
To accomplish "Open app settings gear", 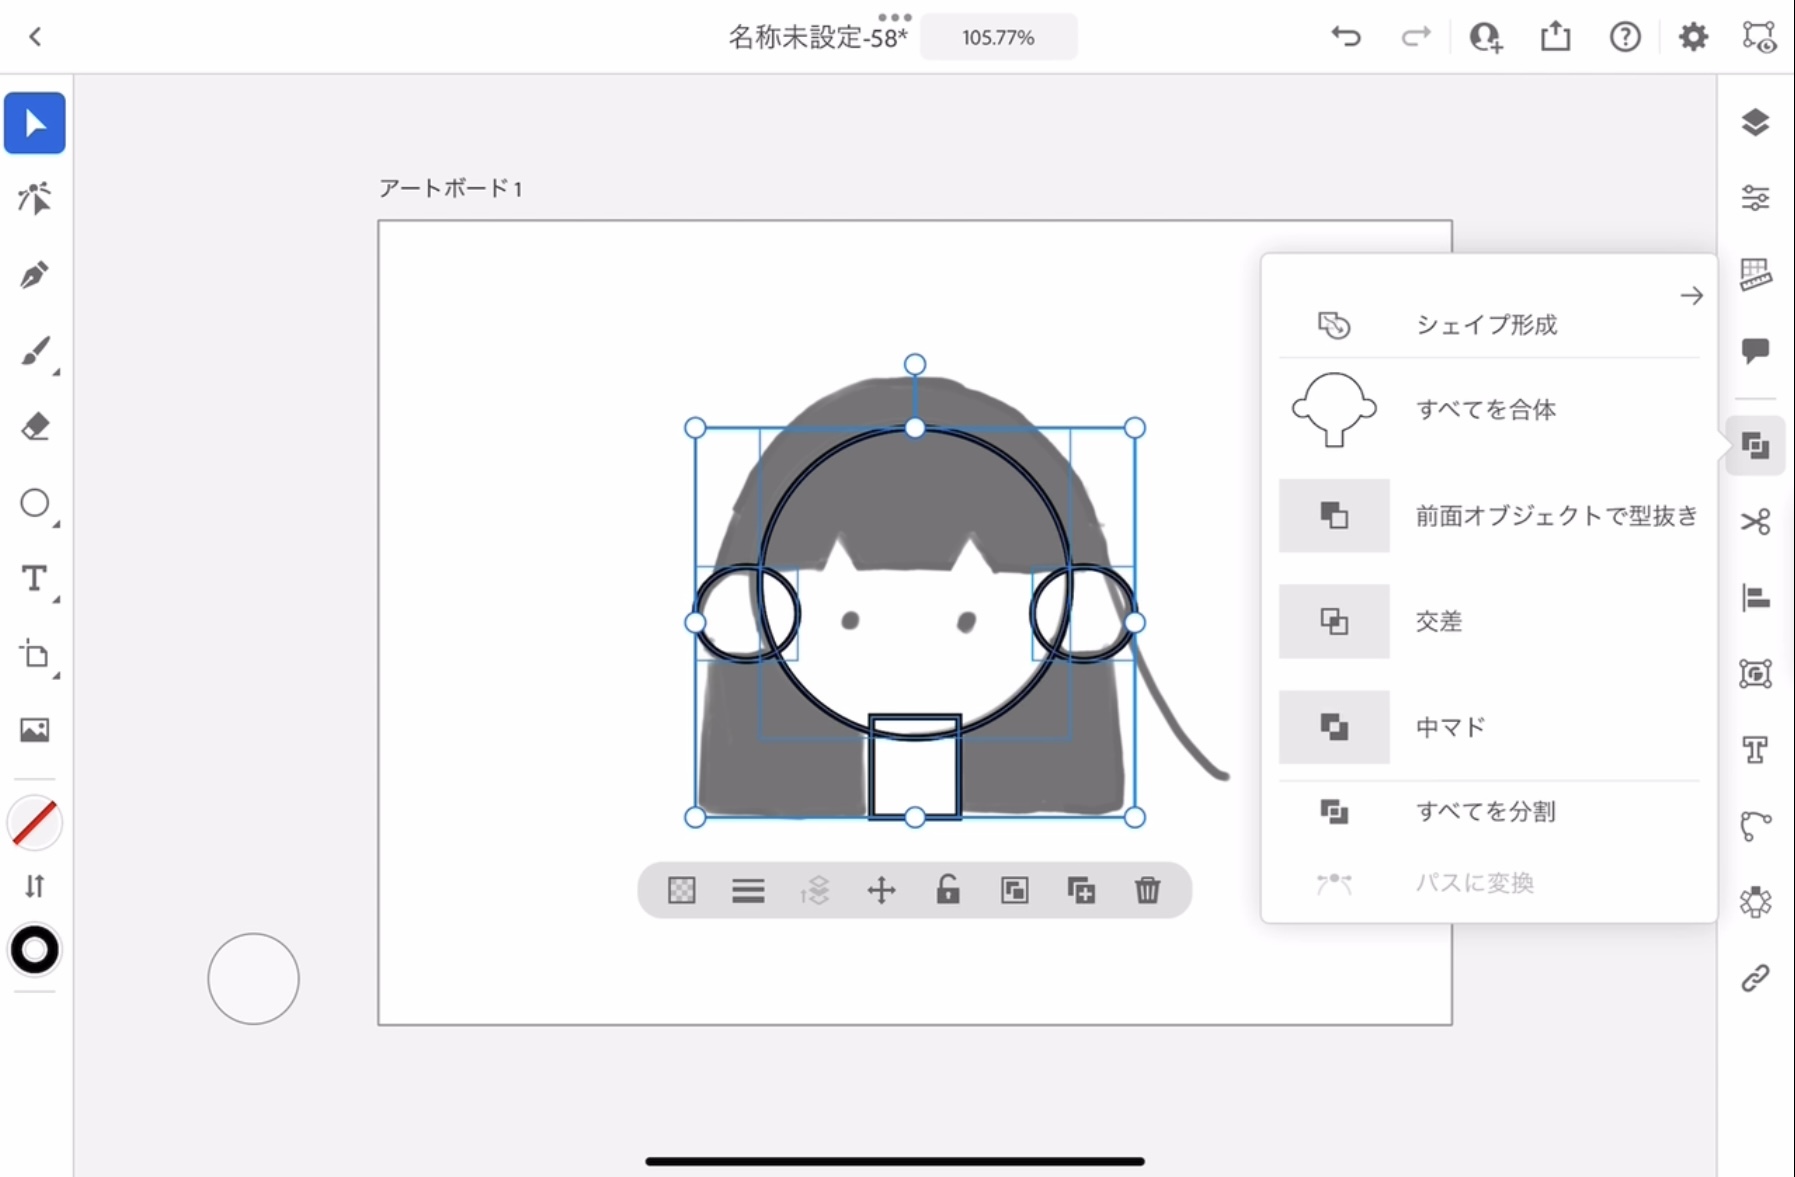I will point(1693,37).
